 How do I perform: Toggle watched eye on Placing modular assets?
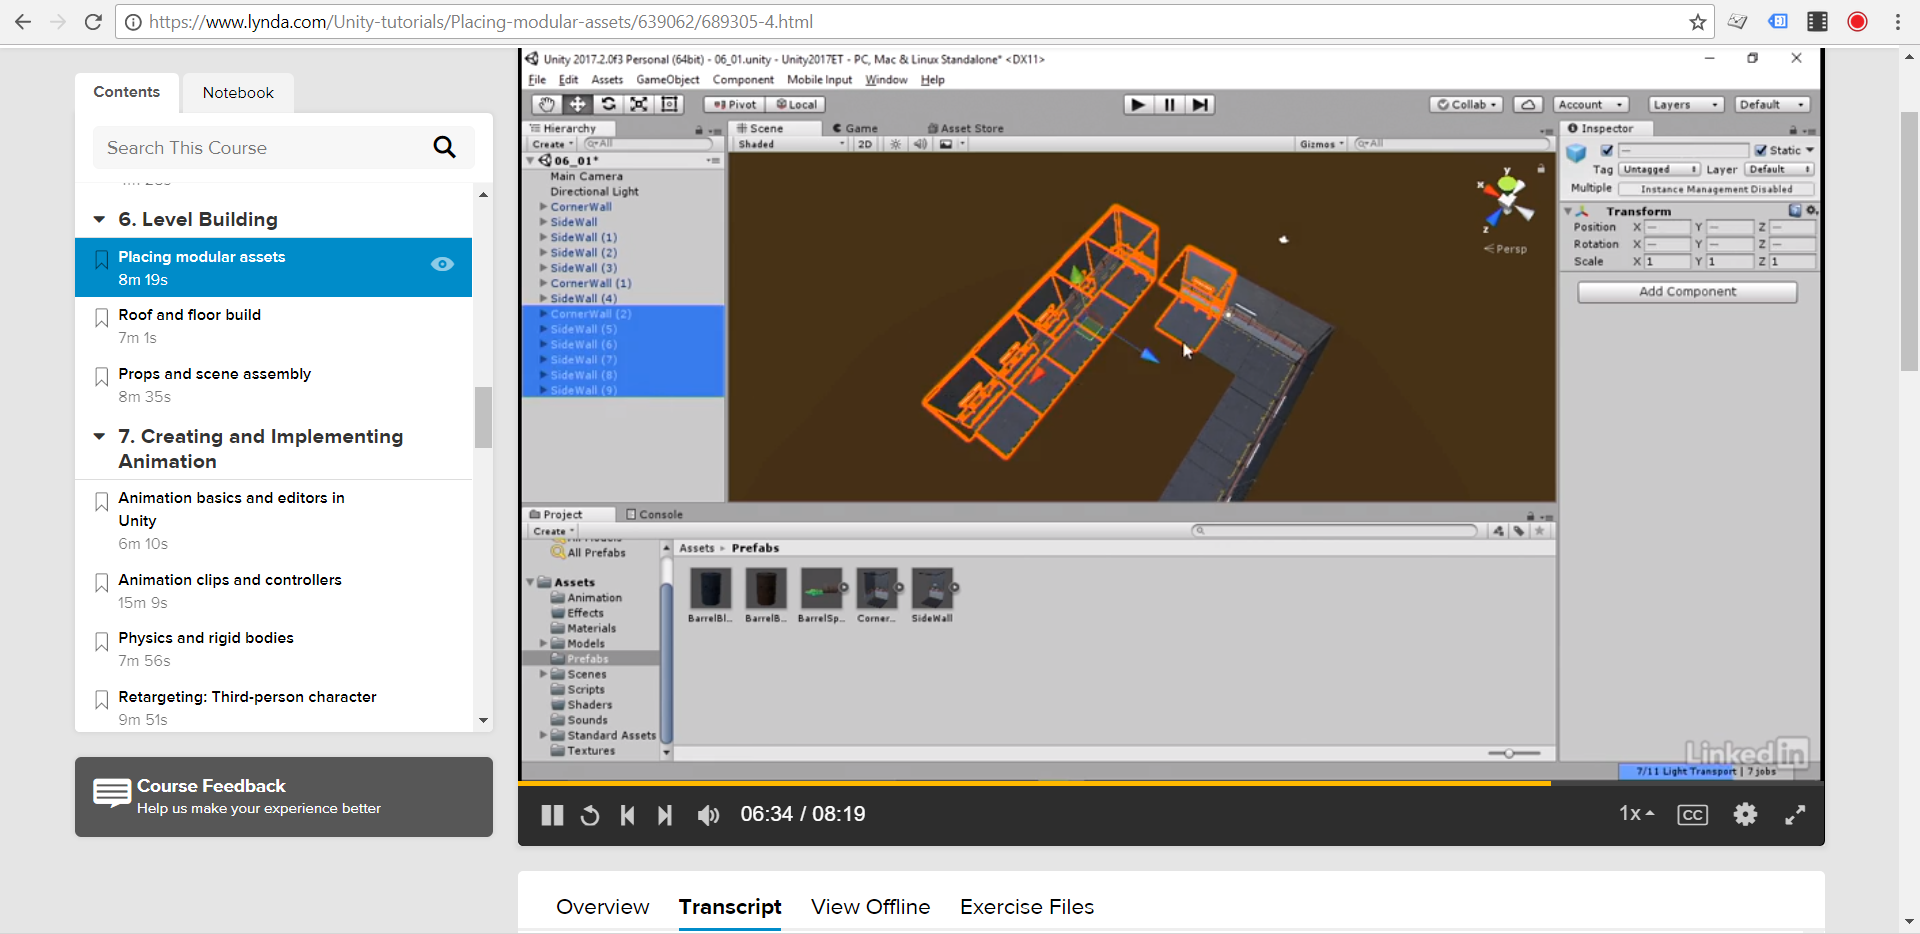[x=442, y=264]
